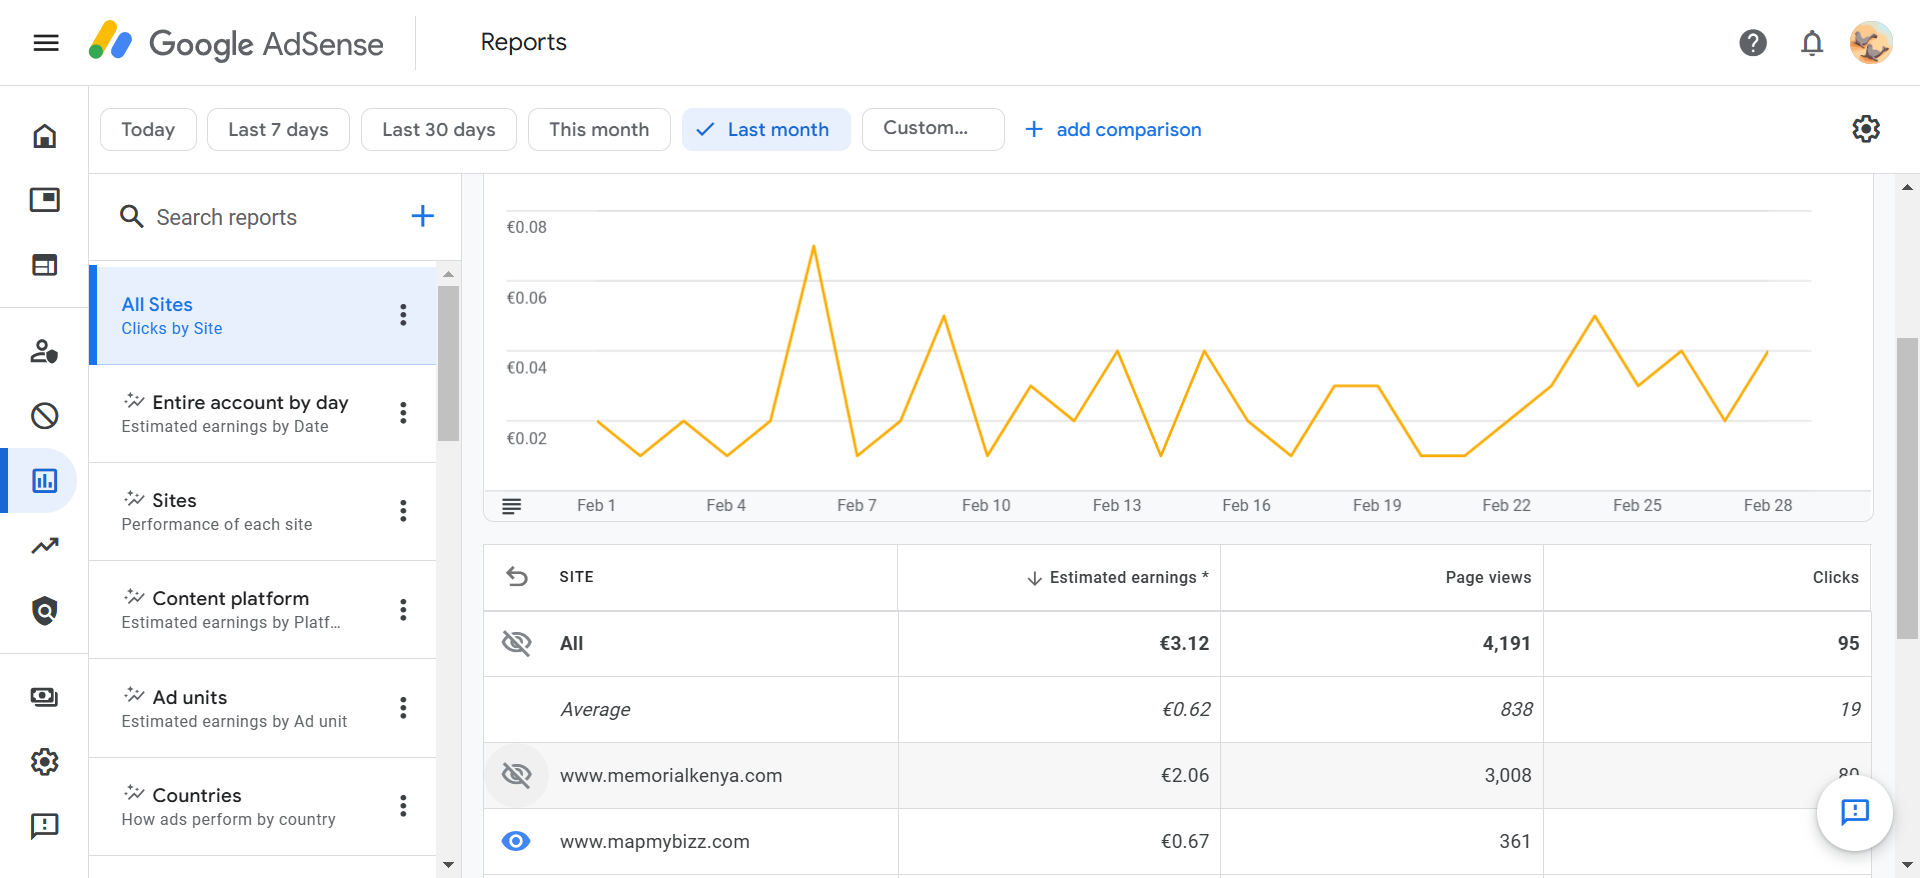1920x878 pixels.
Task: Open more options for Entire account by day
Action: (x=403, y=413)
